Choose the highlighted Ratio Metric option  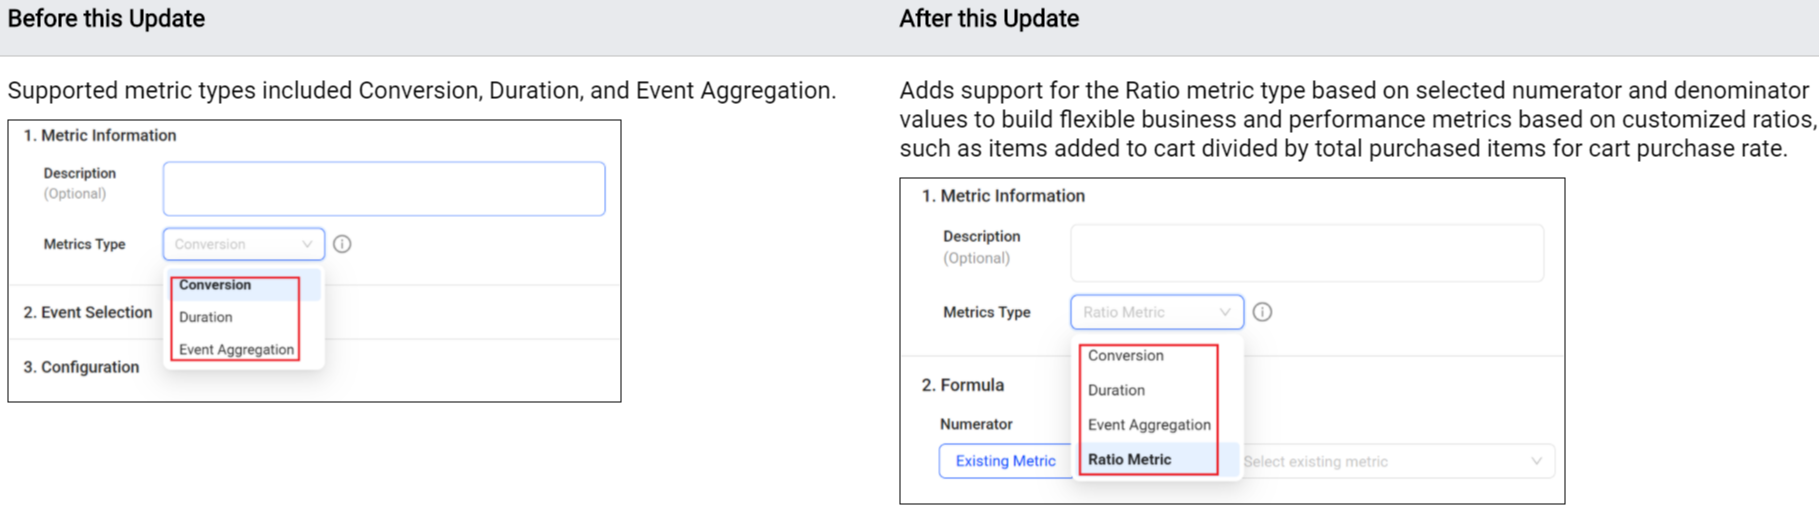[x=1129, y=459]
